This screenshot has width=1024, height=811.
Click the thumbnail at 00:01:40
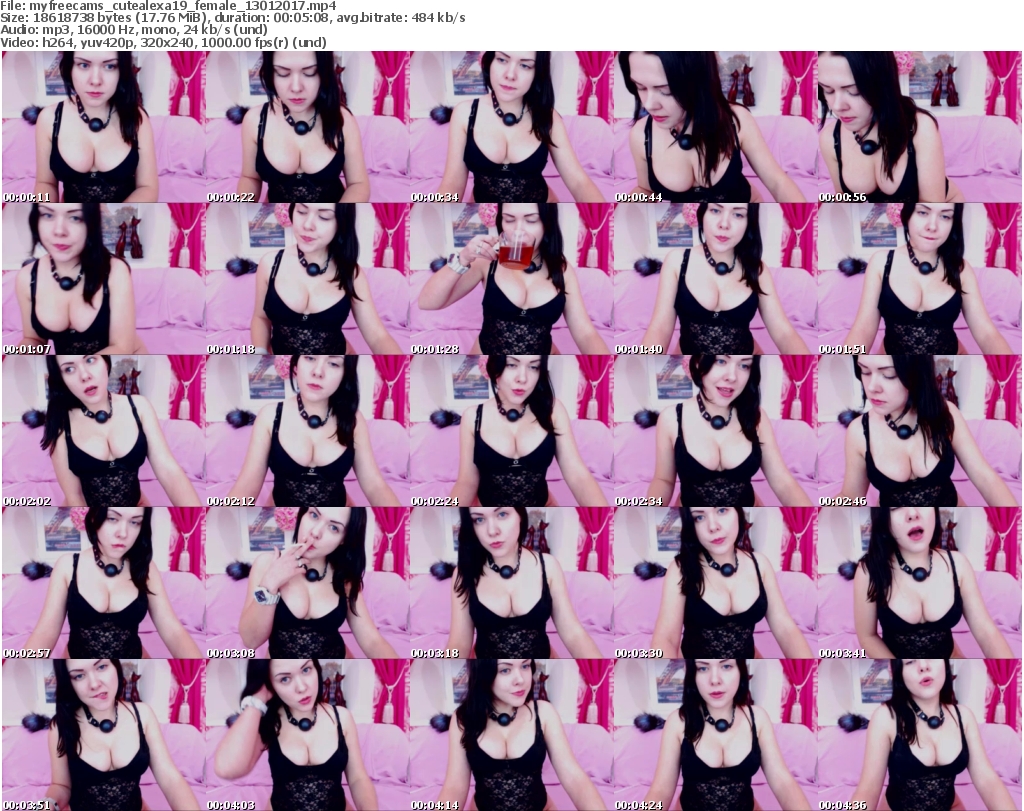(x=716, y=279)
